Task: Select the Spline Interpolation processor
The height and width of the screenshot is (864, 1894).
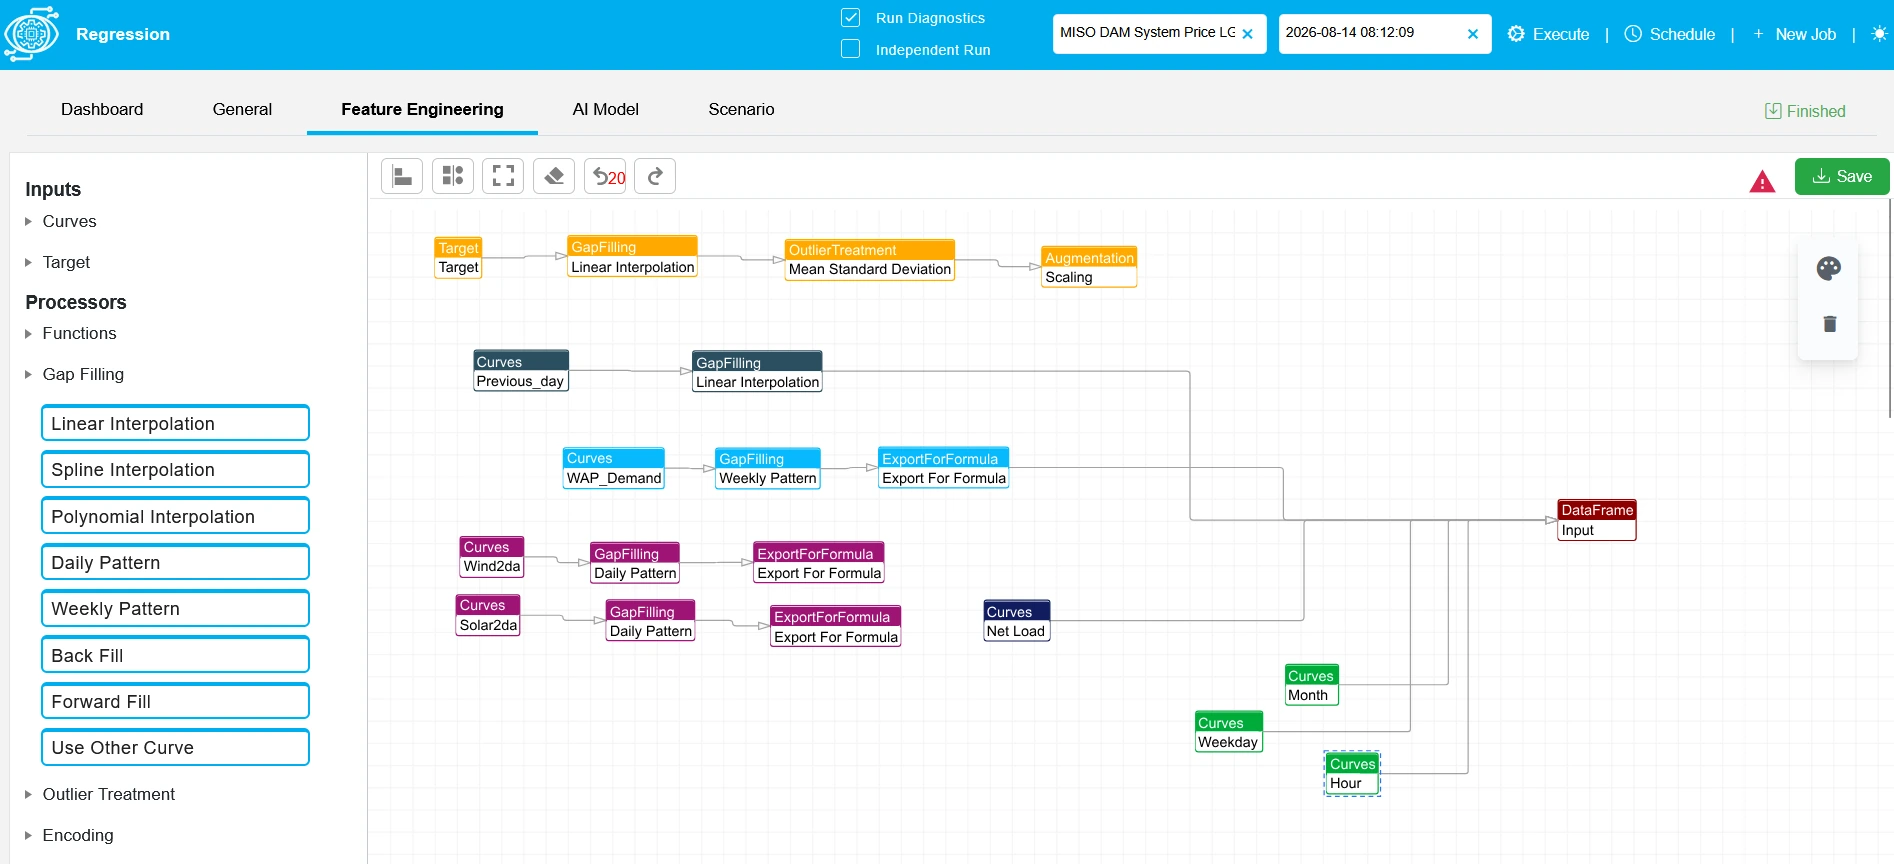Action: coord(175,470)
